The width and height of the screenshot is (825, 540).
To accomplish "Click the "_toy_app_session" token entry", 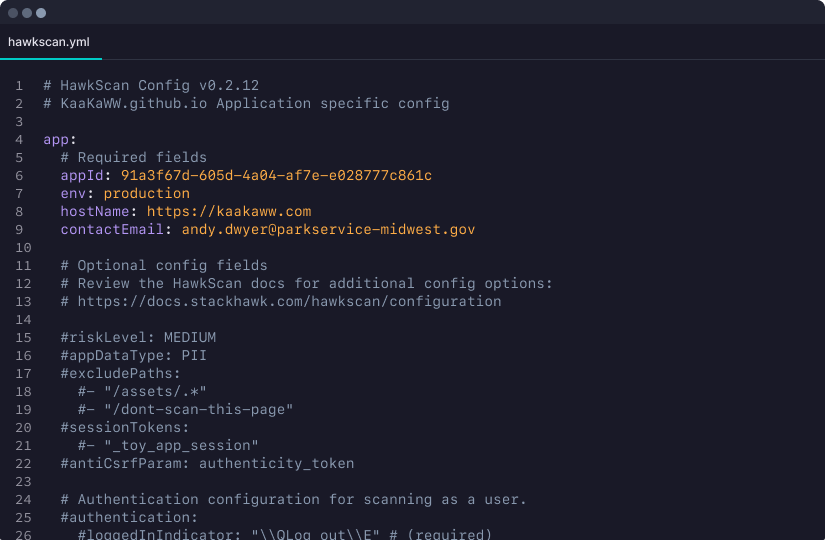I will click(181, 446).
